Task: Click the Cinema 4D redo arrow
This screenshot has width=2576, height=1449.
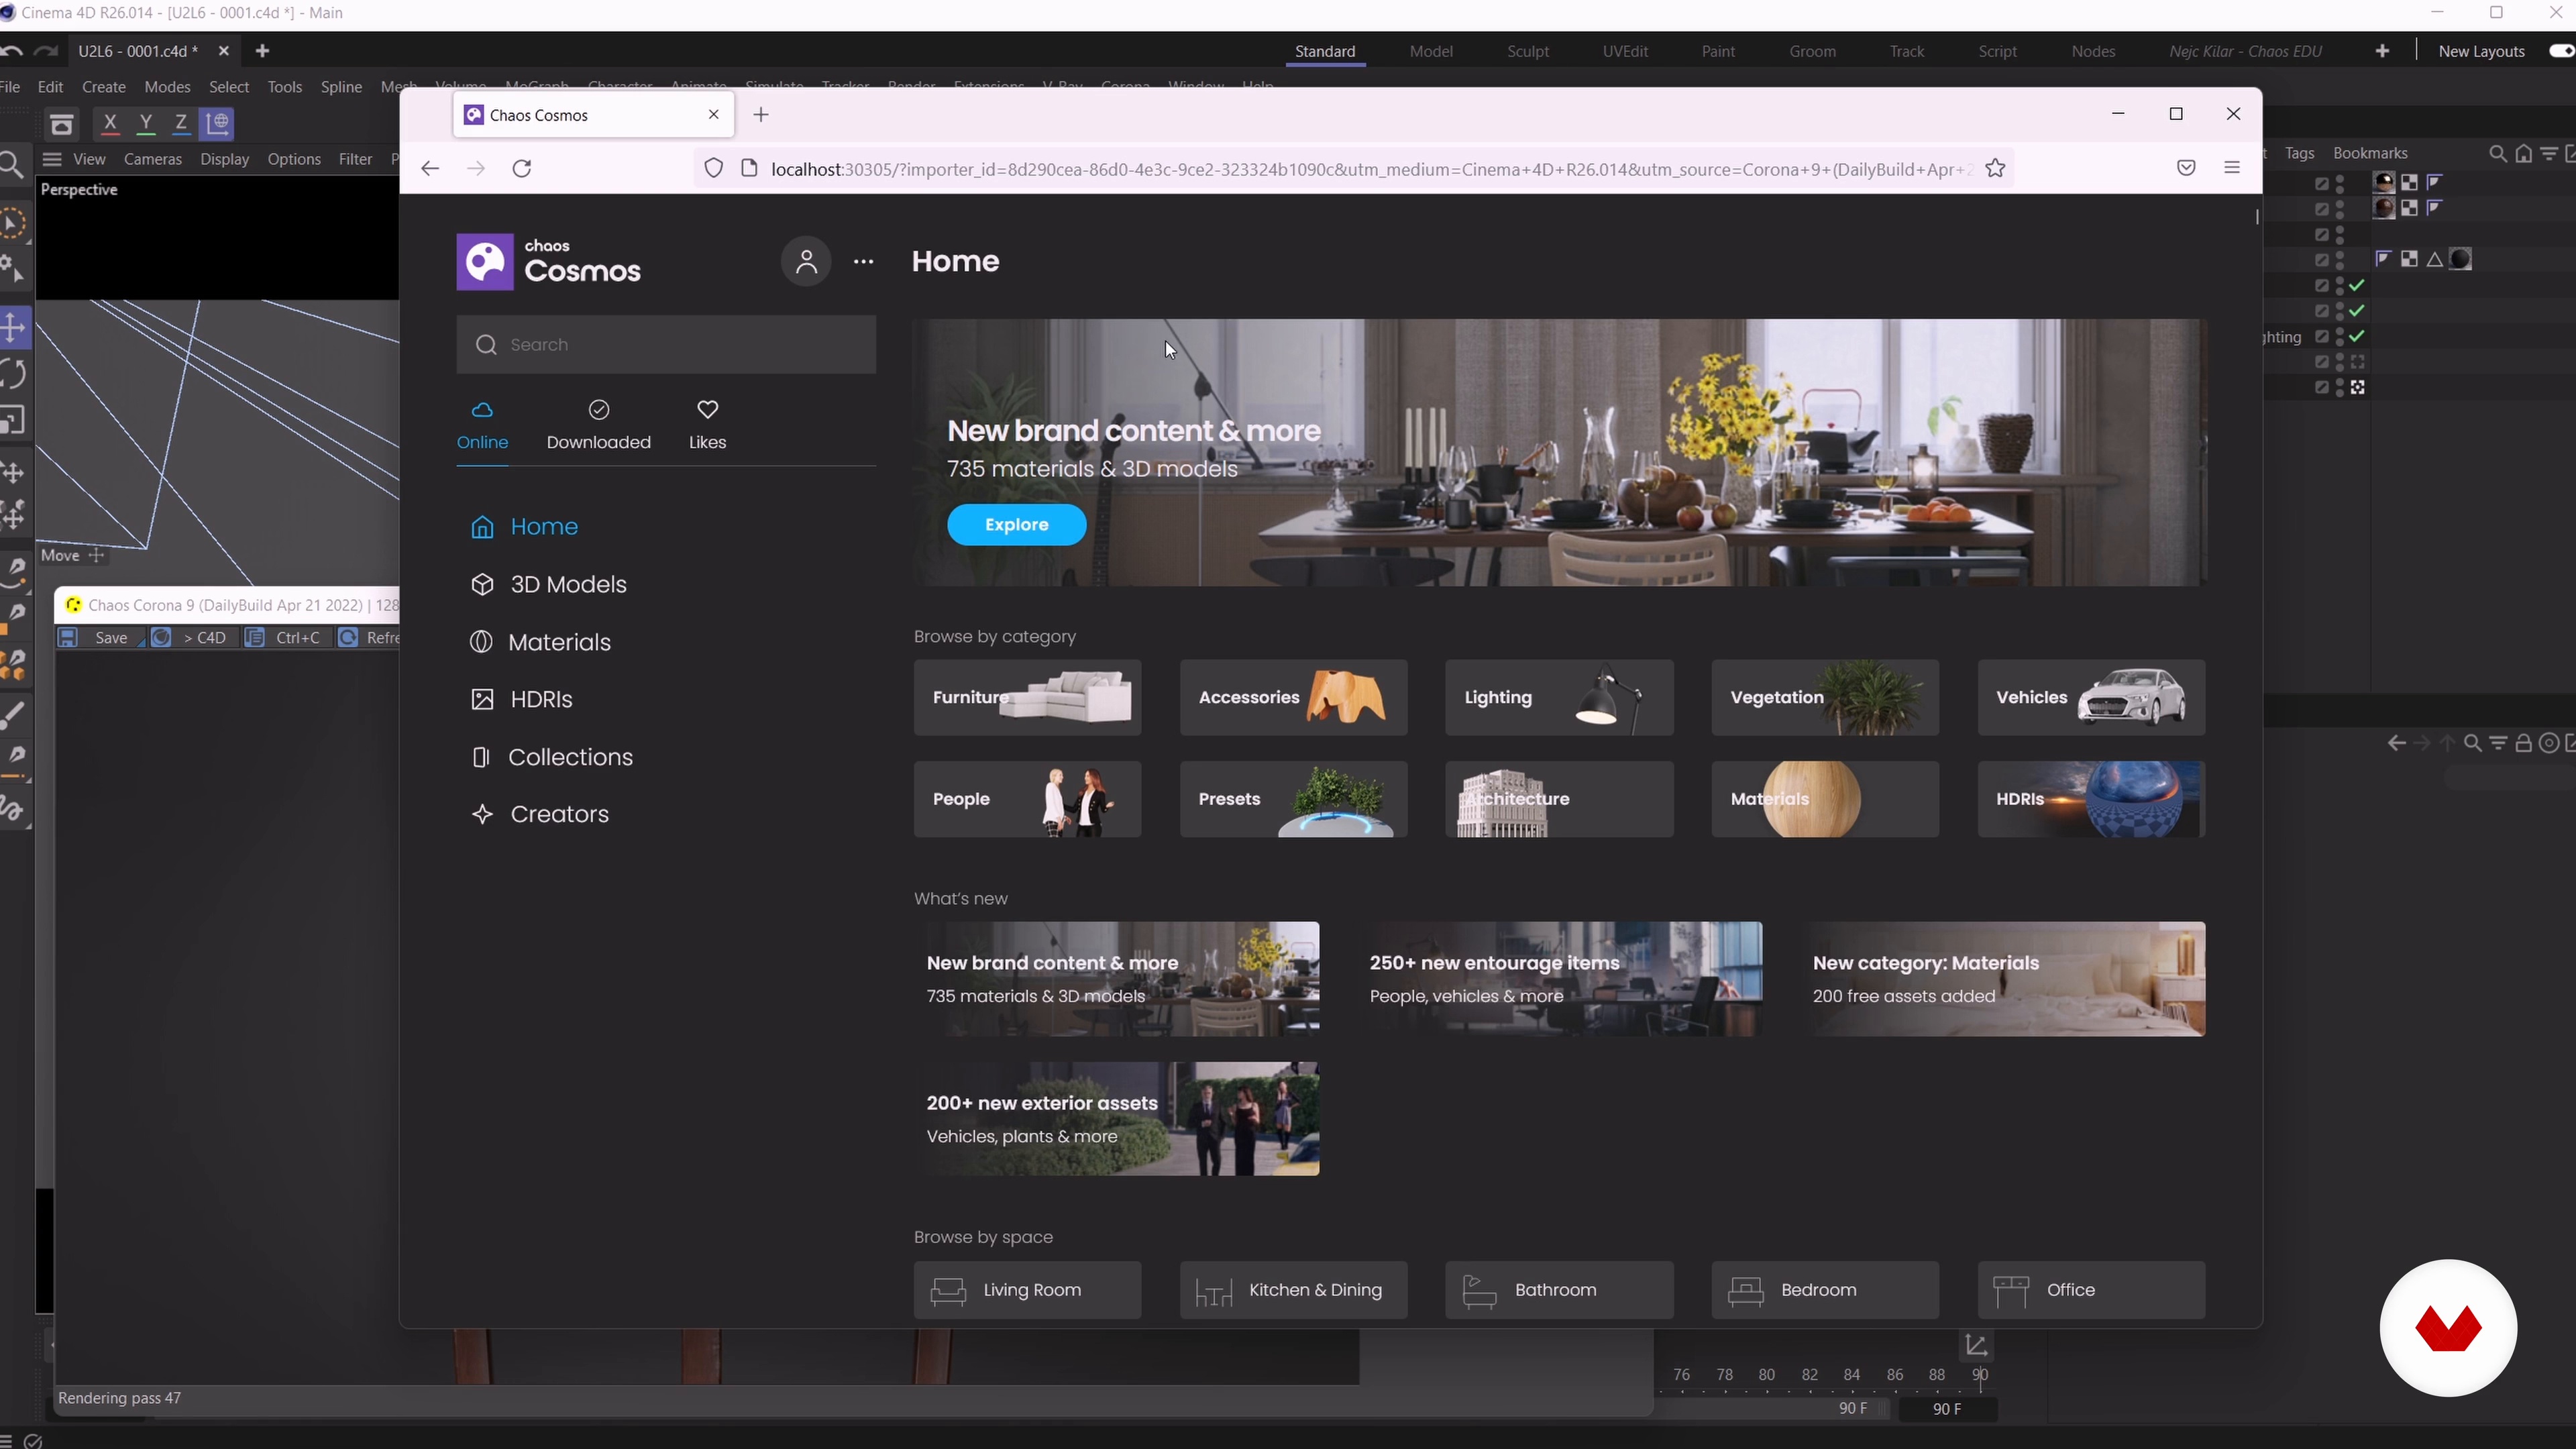Action: [46, 51]
